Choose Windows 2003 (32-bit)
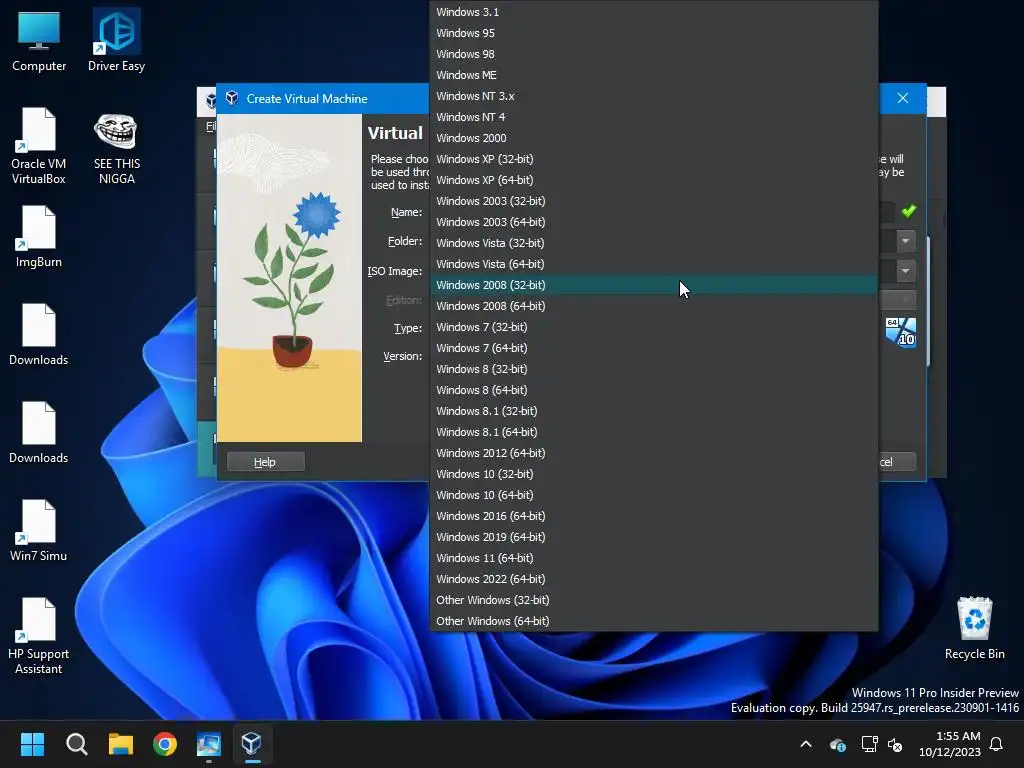 click(654, 201)
